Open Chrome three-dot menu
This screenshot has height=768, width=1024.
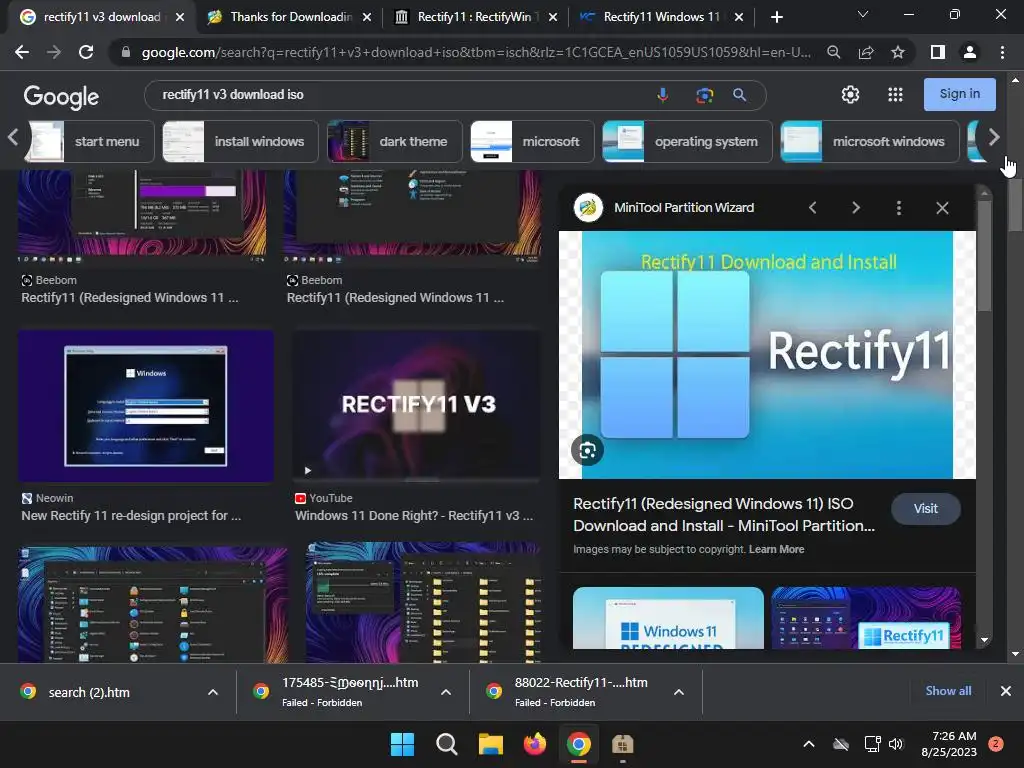coord(1002,52)
